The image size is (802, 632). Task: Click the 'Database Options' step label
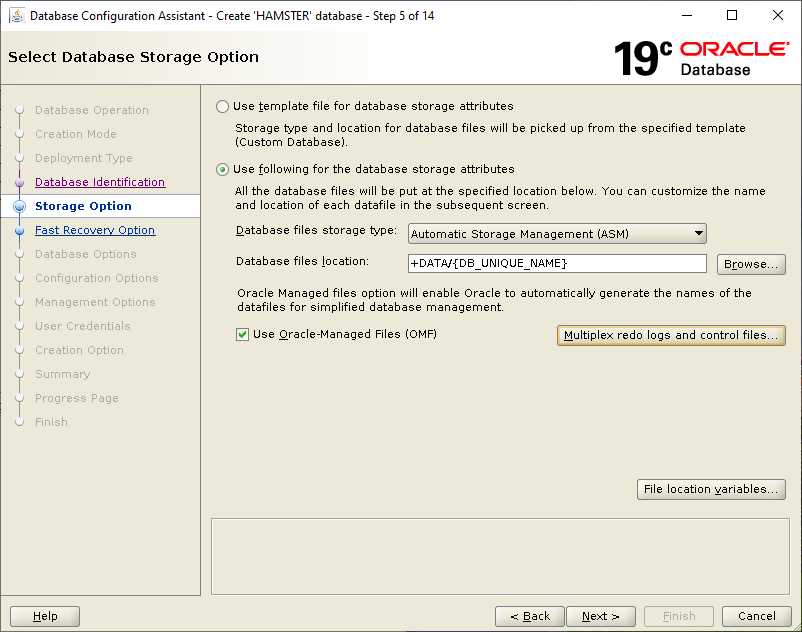[x=85, y=254]
